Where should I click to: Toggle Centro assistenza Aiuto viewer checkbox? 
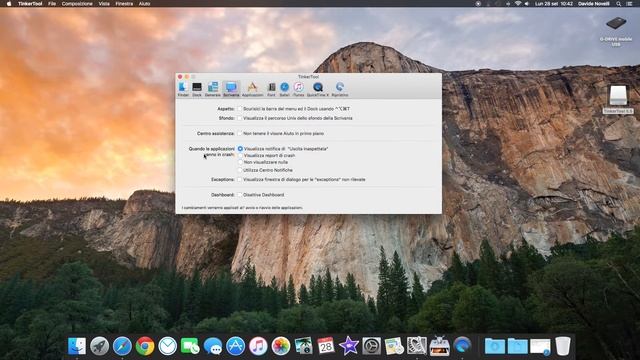240,133
